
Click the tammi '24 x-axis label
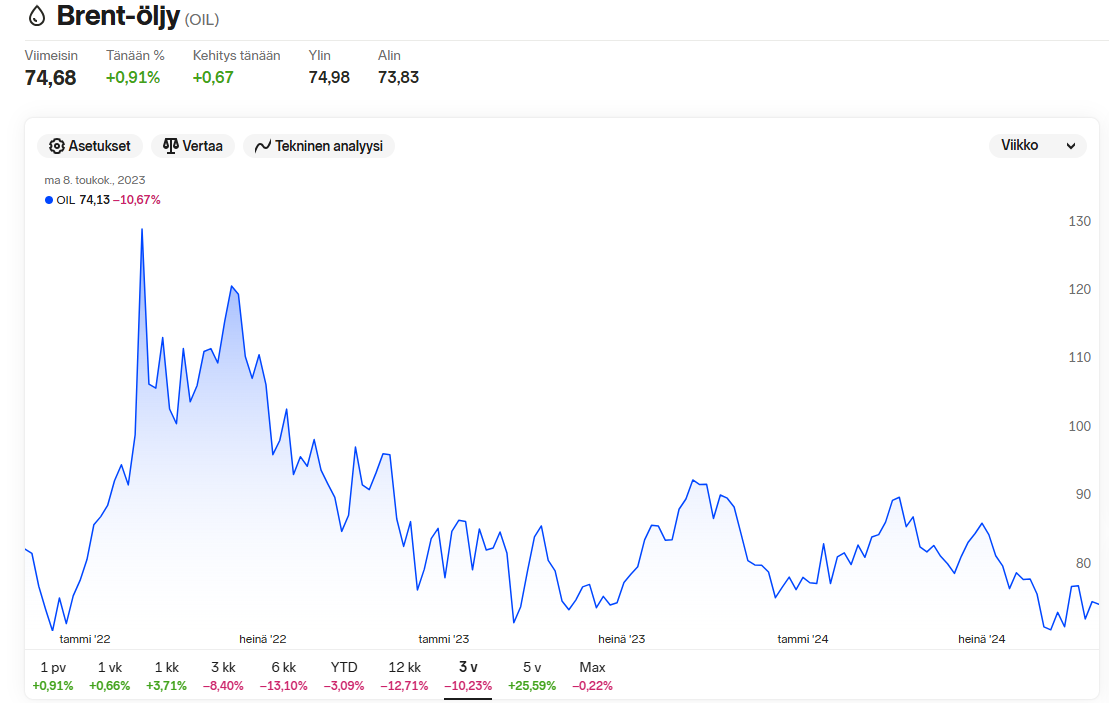803,639
